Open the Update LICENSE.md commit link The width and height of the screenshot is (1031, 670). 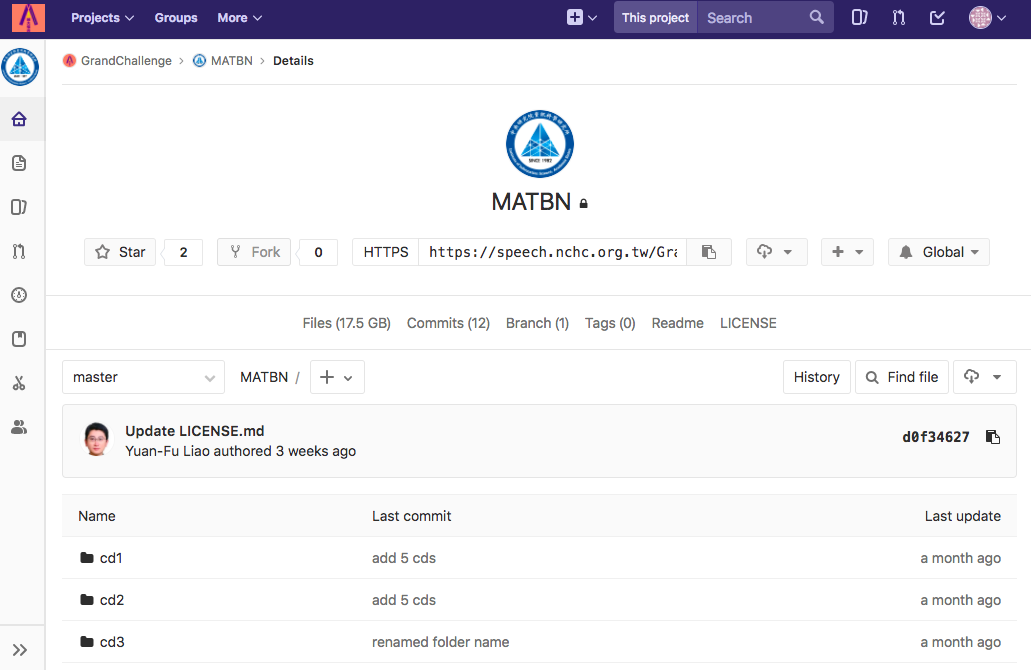click(195, 431)
